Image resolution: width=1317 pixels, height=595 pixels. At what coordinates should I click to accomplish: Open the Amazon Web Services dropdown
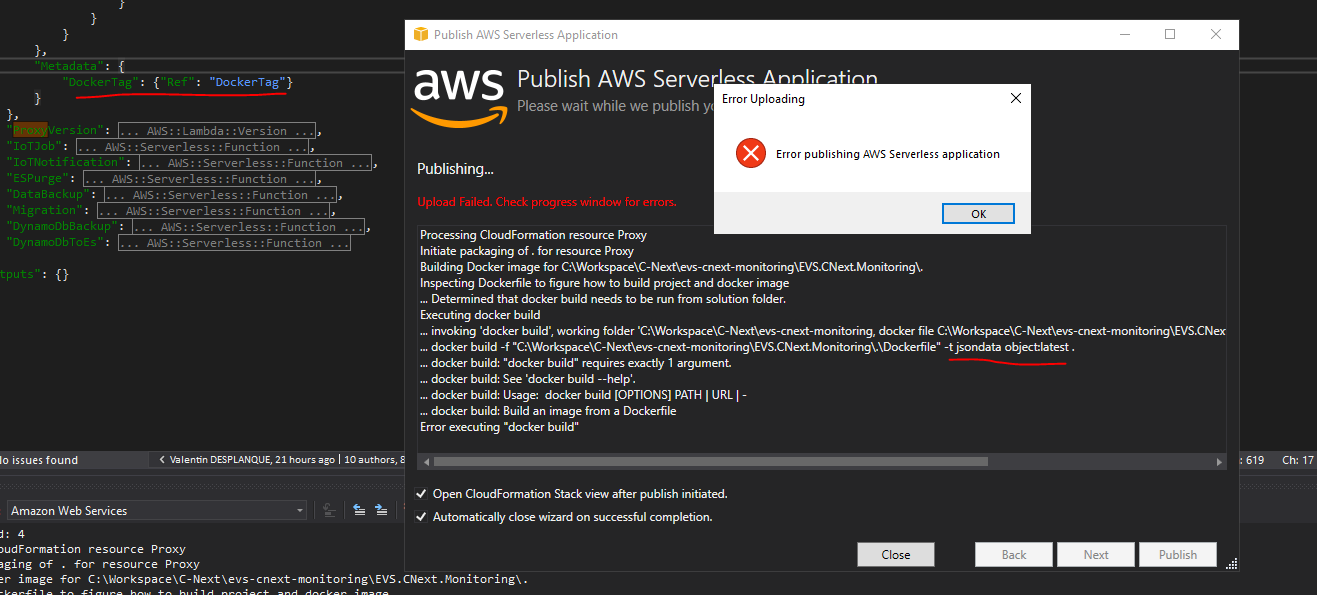pos(299,510)
